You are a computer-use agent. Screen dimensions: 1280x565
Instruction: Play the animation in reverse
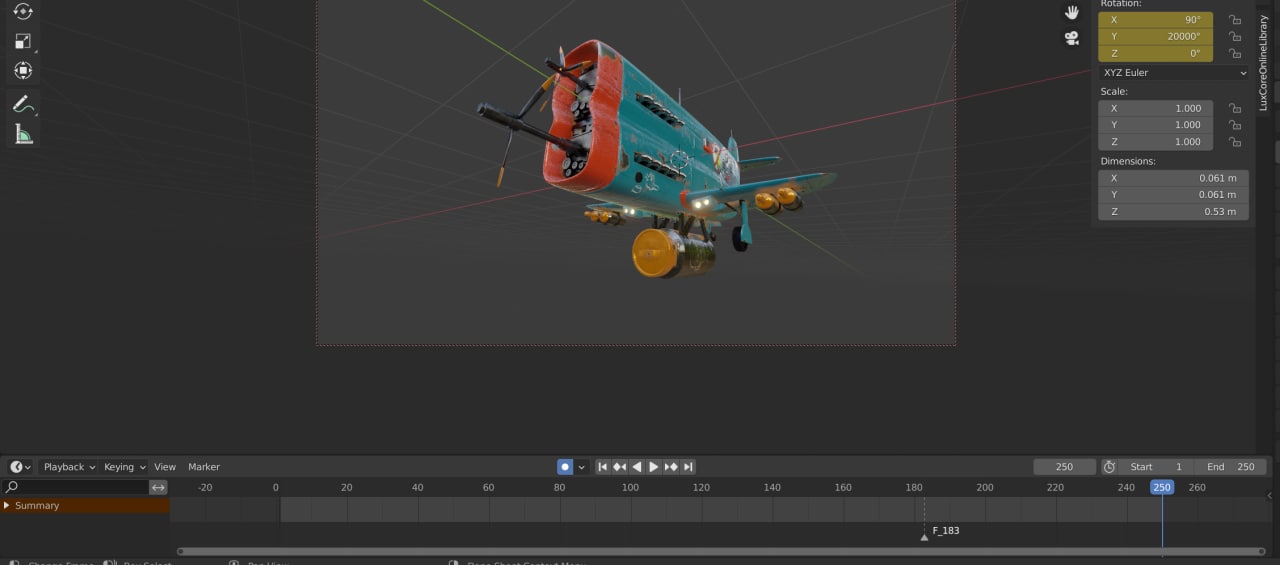coord(636,467)
